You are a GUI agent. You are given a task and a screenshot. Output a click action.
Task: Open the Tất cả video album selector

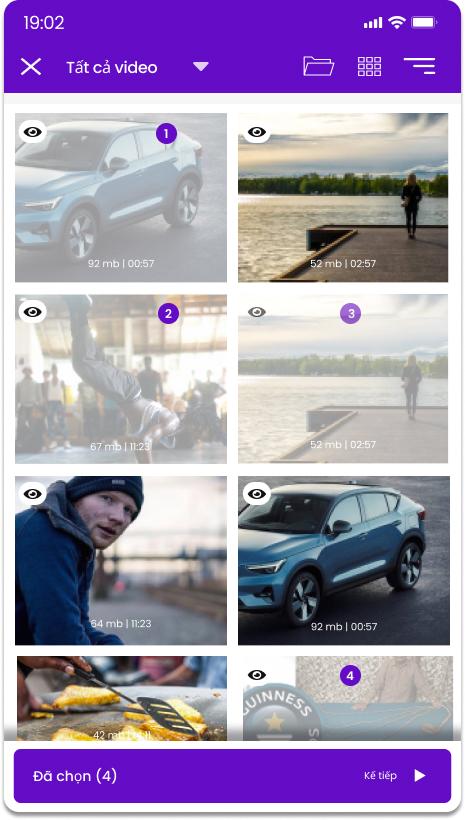point(111,67)
